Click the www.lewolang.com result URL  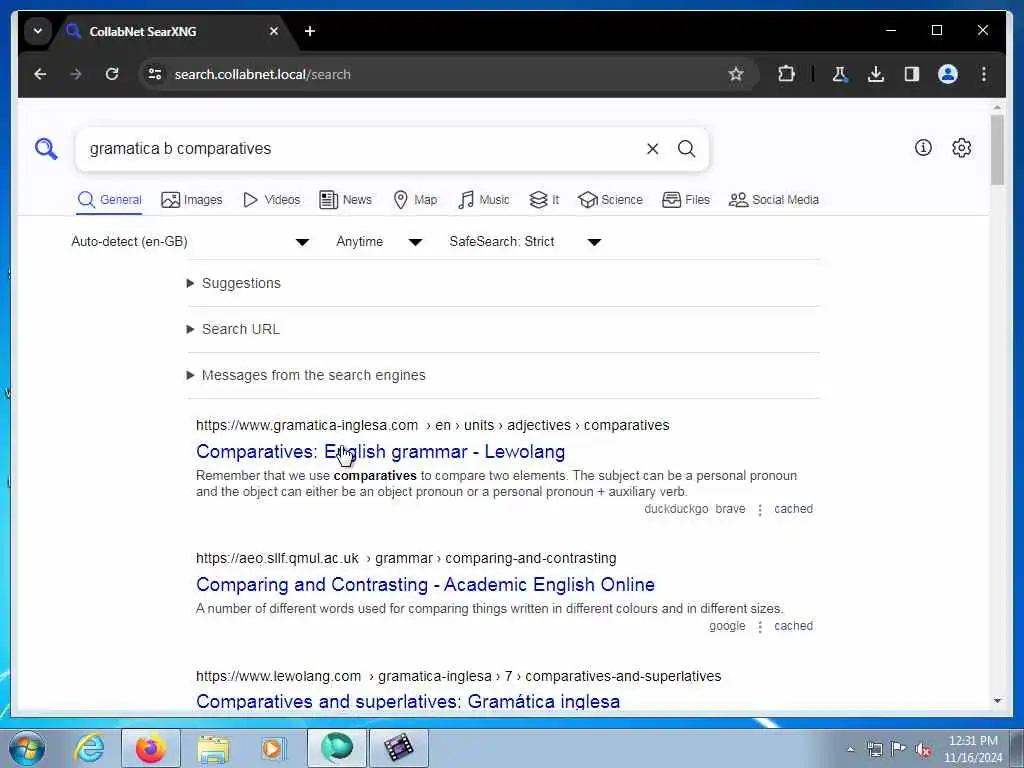(458, 676)
